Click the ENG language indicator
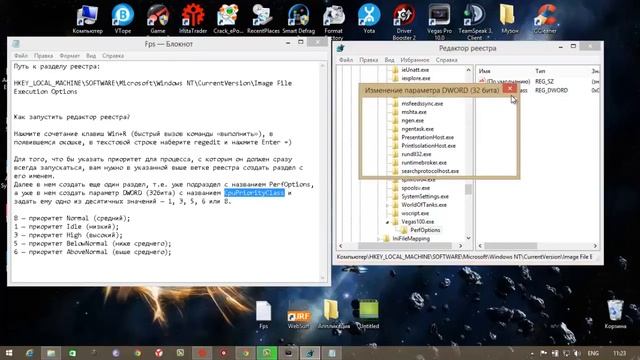This screenshot has height=360, width=640. pyautogui.click(x=593, y=353)
